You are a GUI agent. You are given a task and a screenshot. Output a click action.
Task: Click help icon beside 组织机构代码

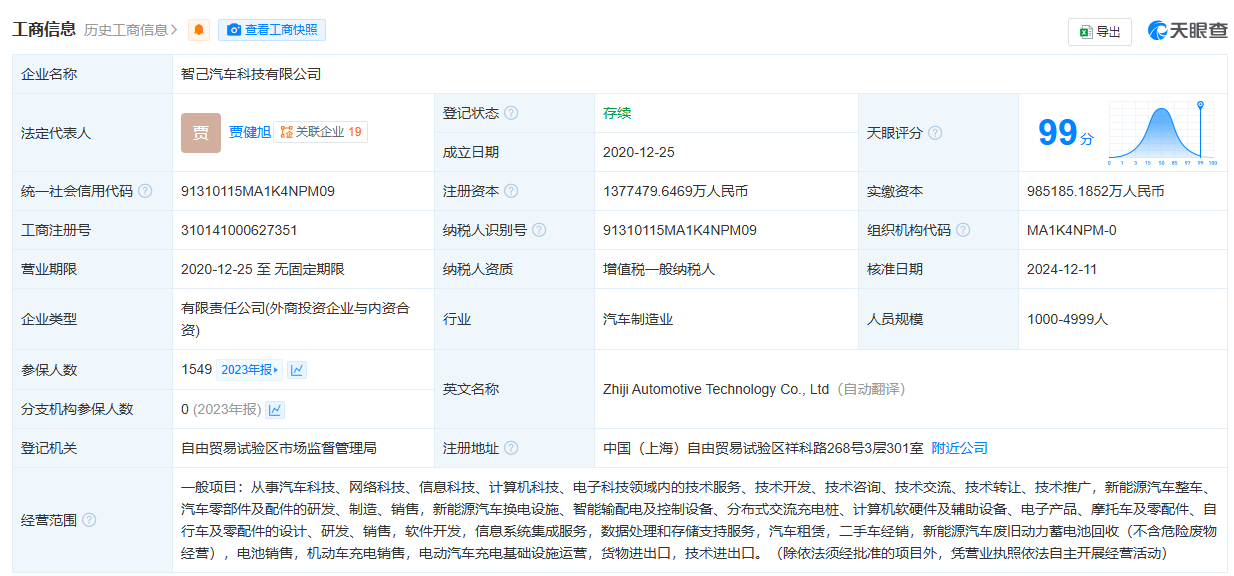point(963,230)
